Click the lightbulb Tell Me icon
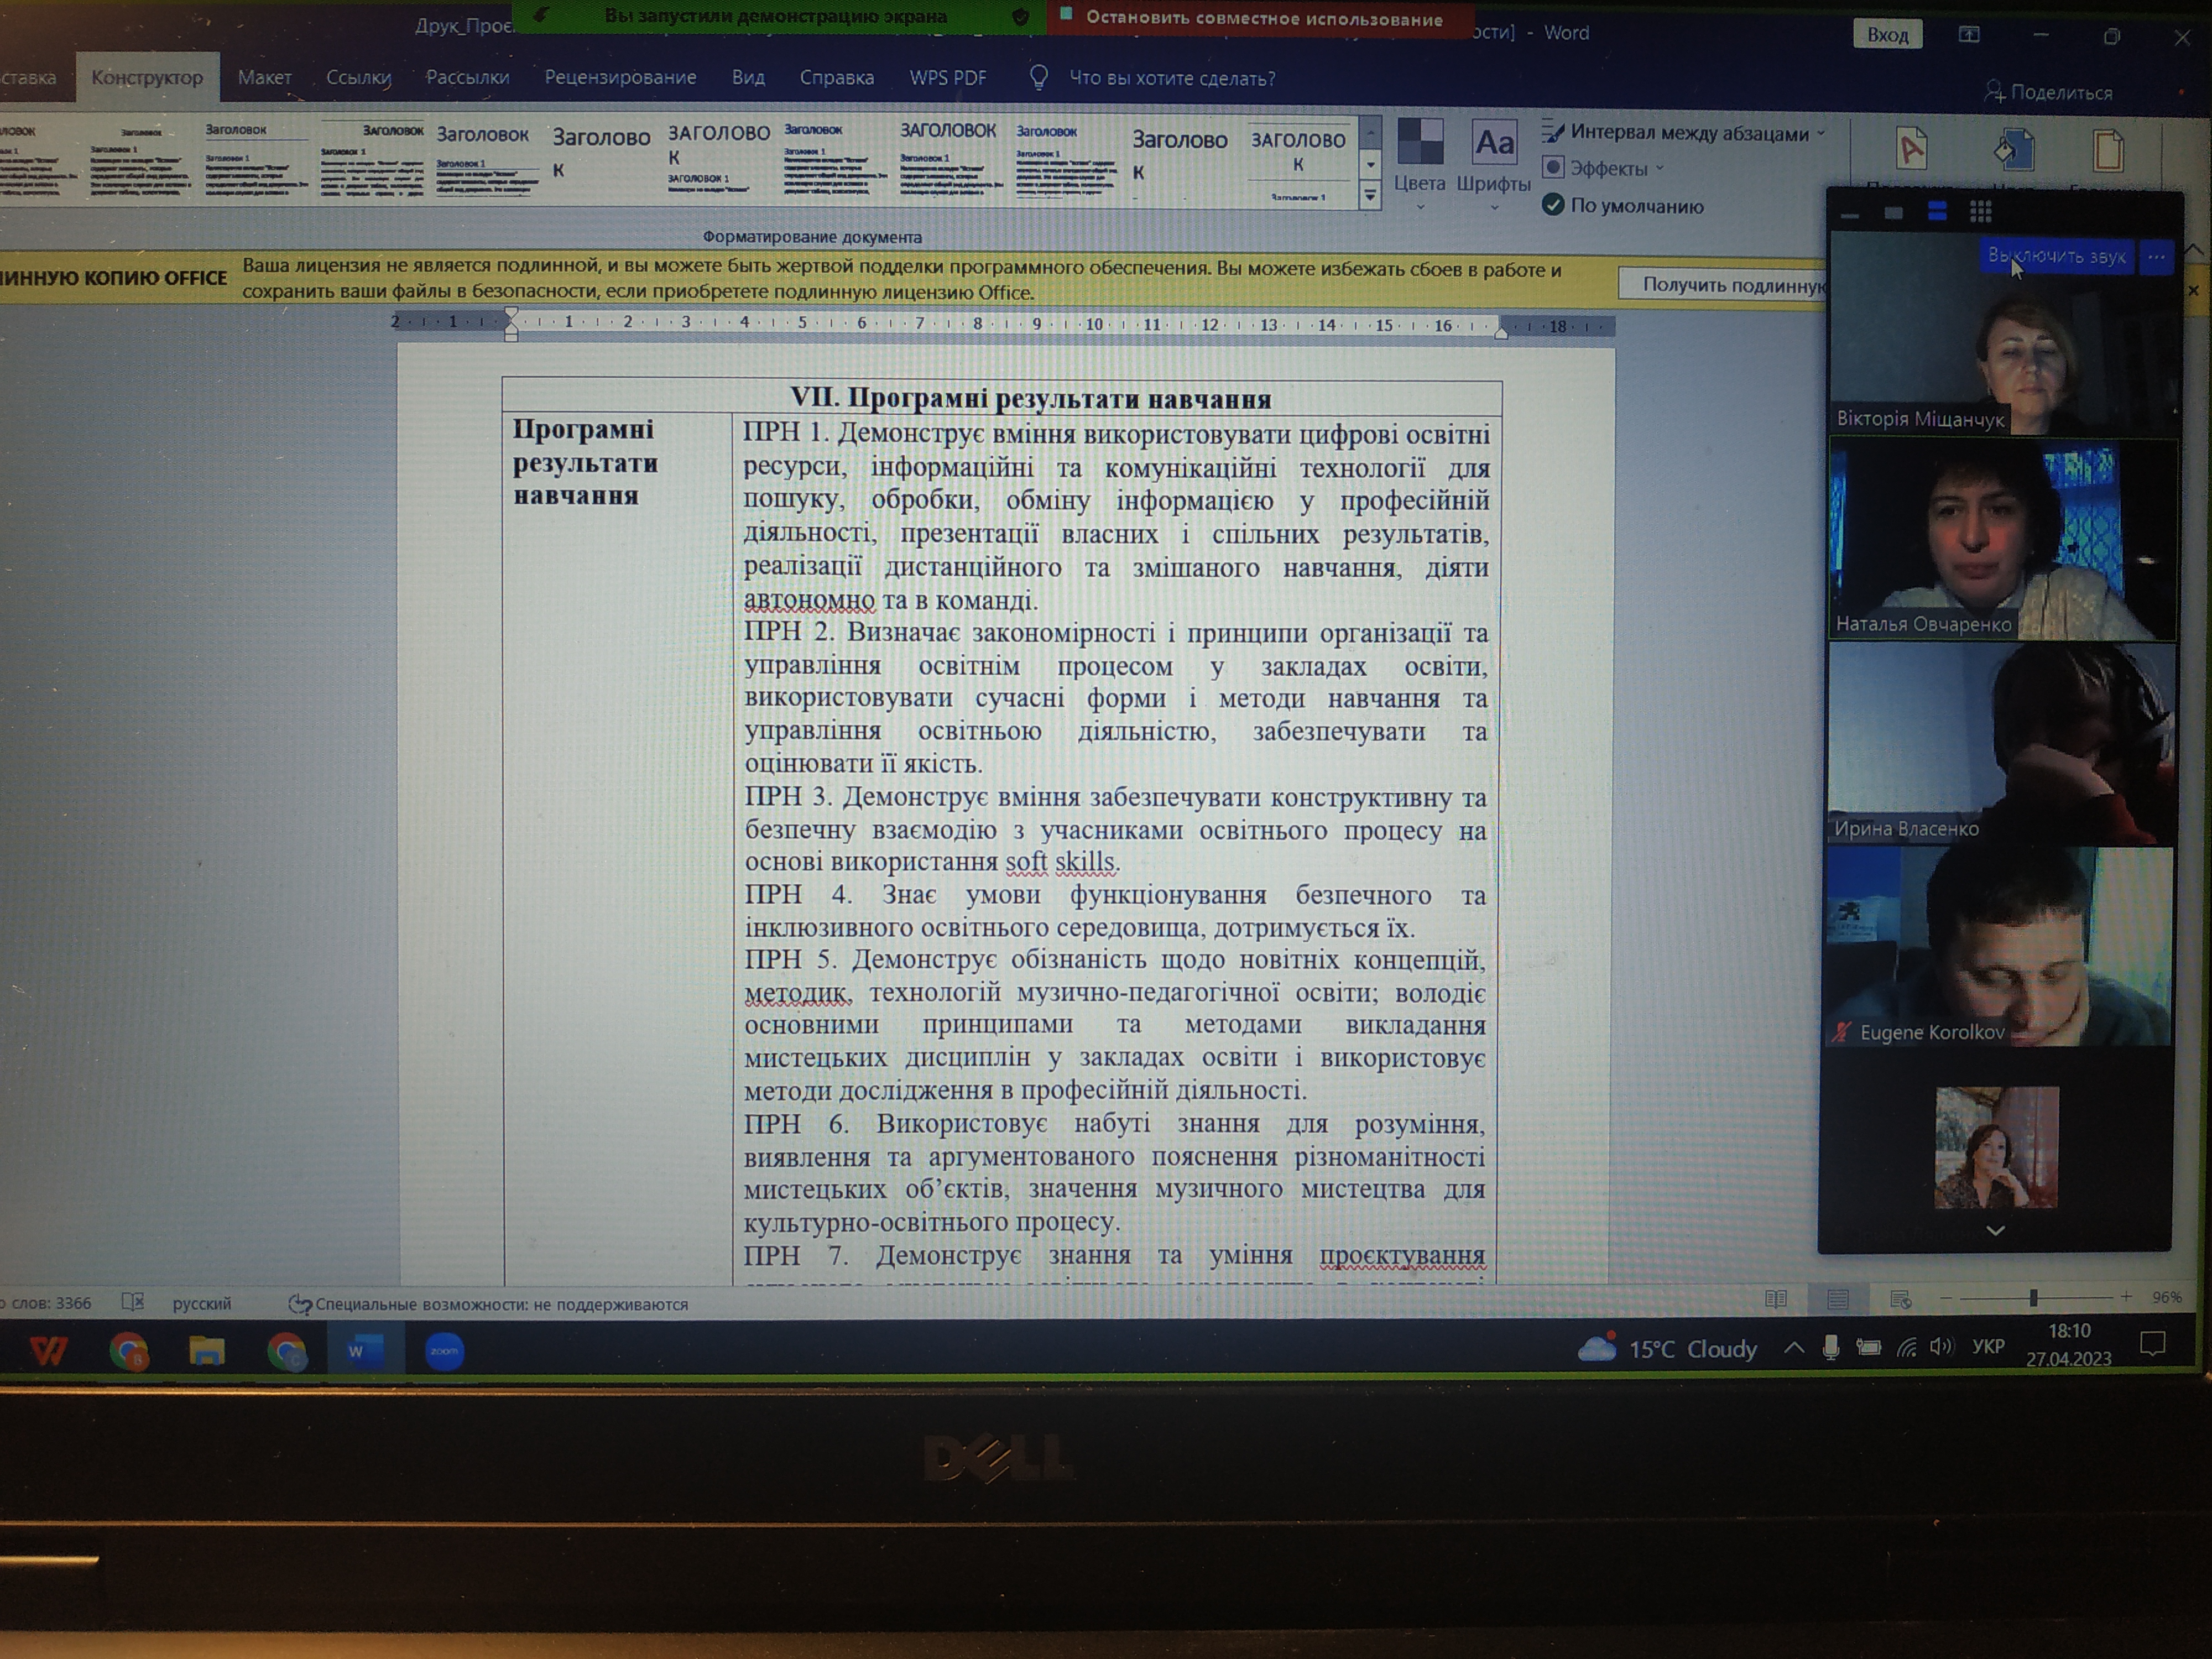Image resolution: width=2212 pixels, height=1659 pixels. point(1038,78)
